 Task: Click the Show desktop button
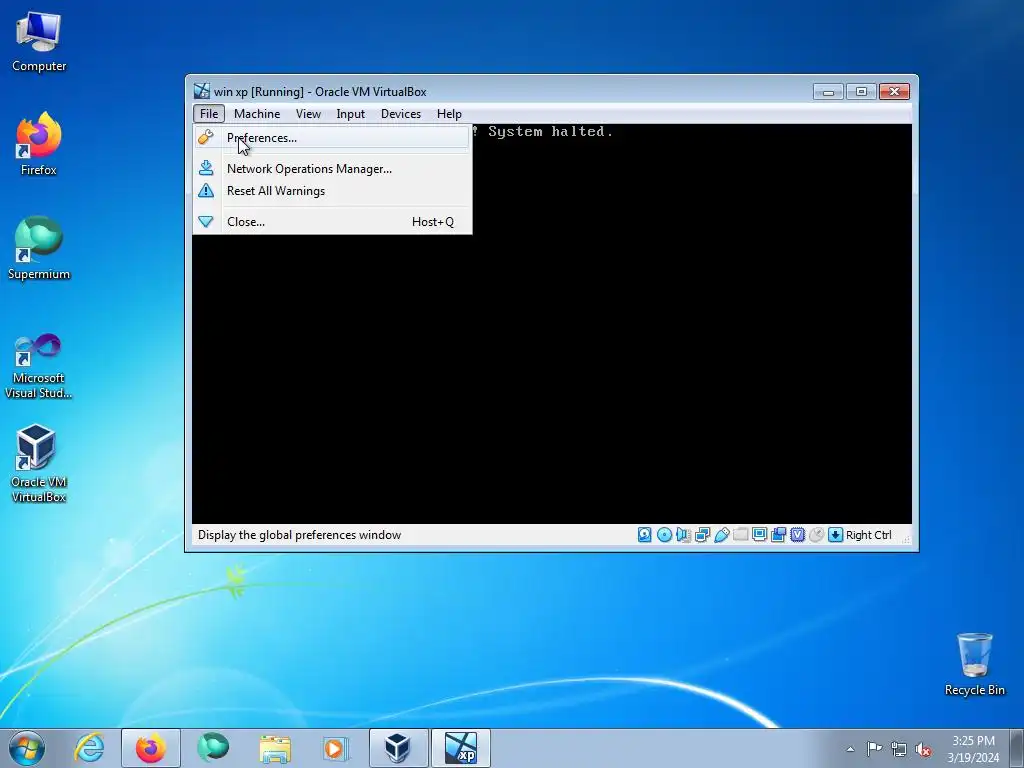pyautogui.click(x=1017, y=748)
